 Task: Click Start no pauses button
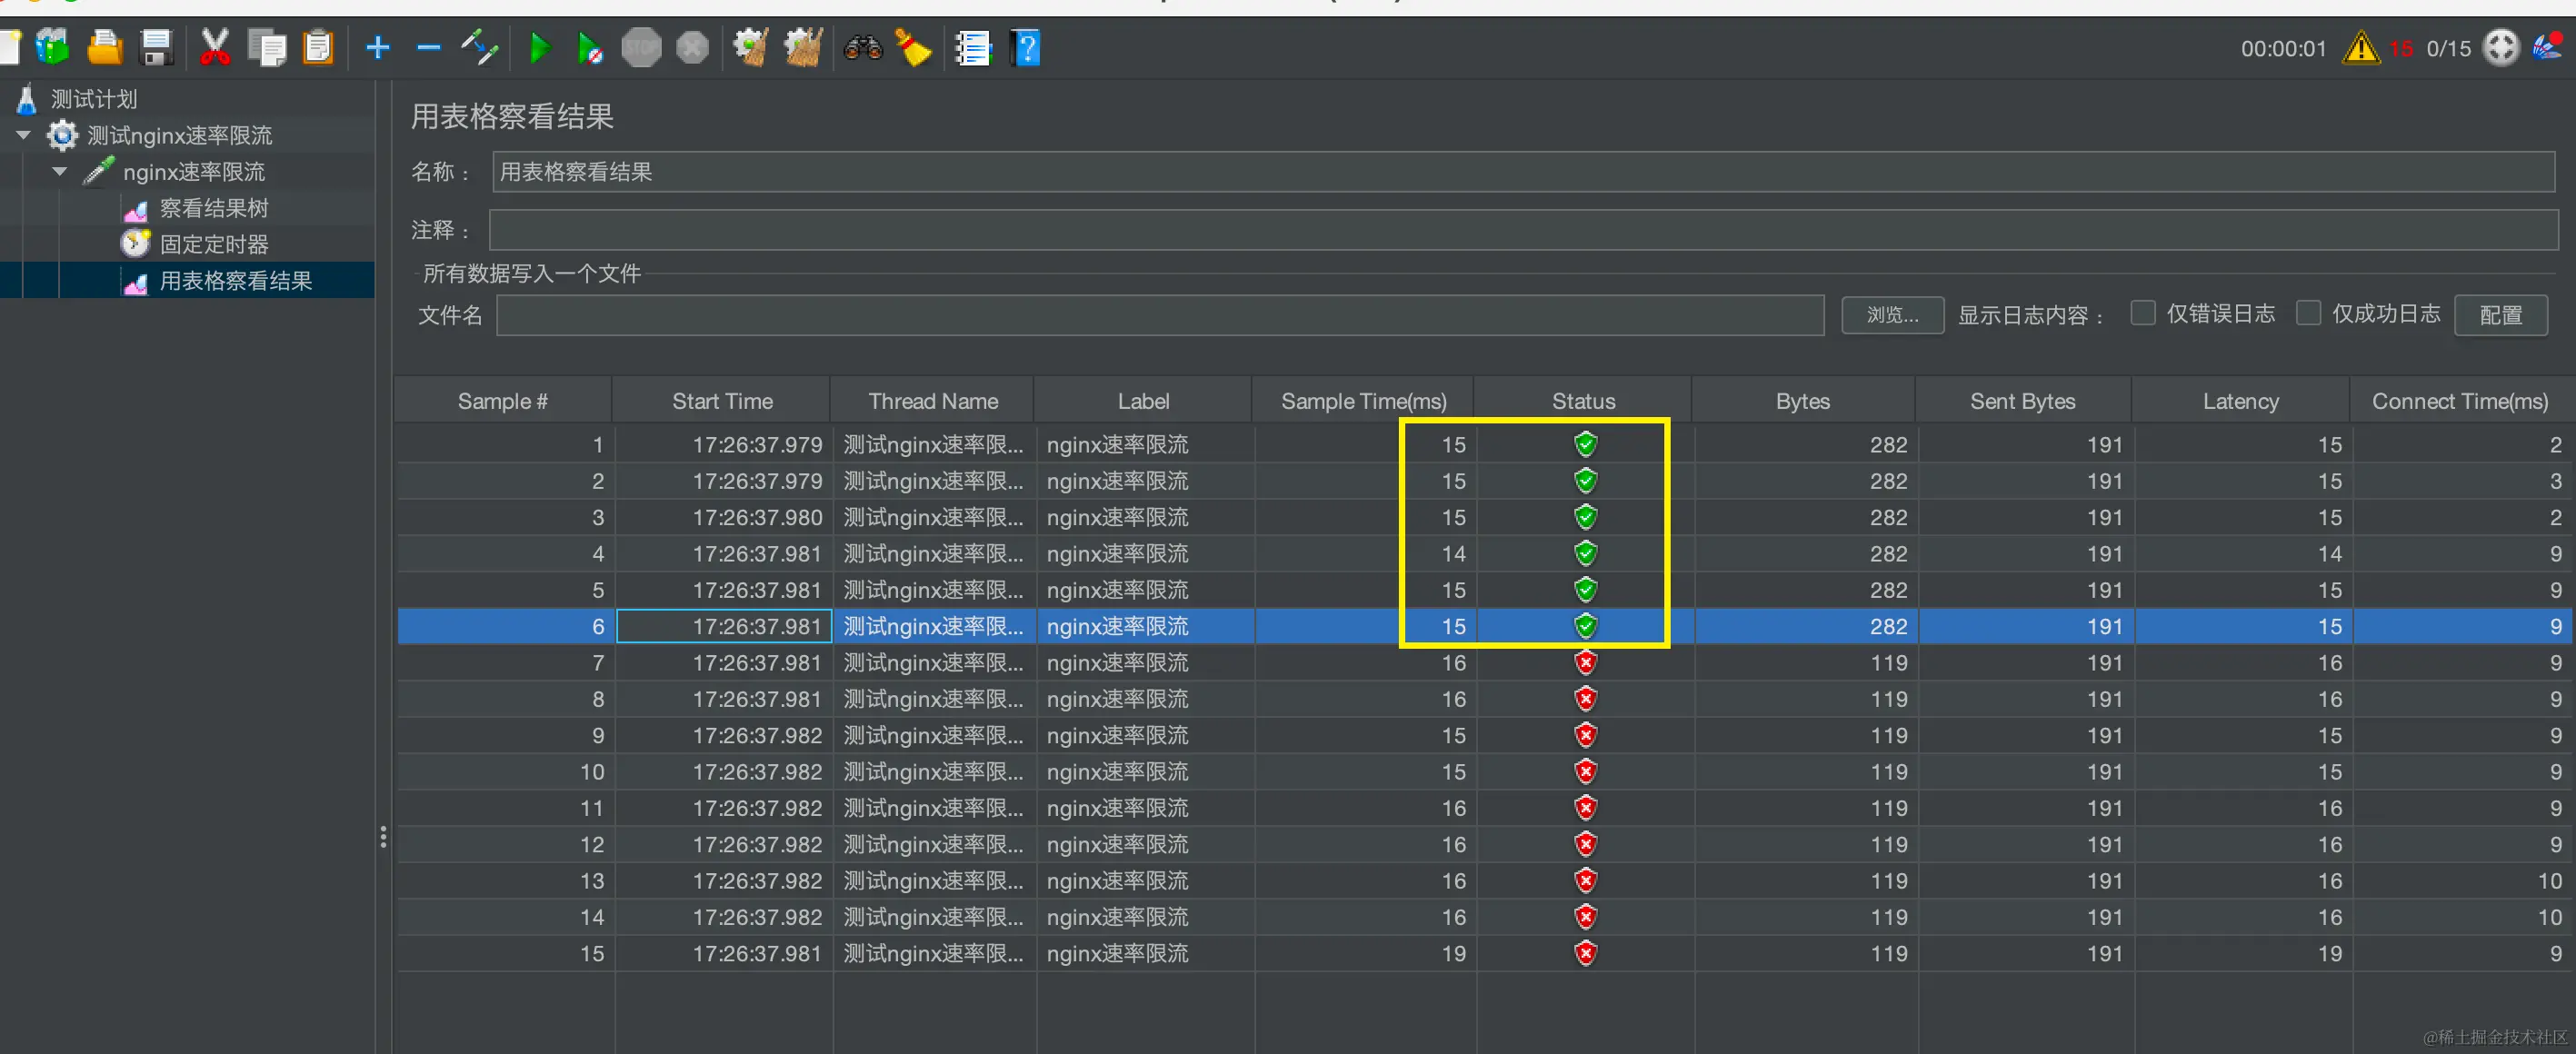coord(590,47)
